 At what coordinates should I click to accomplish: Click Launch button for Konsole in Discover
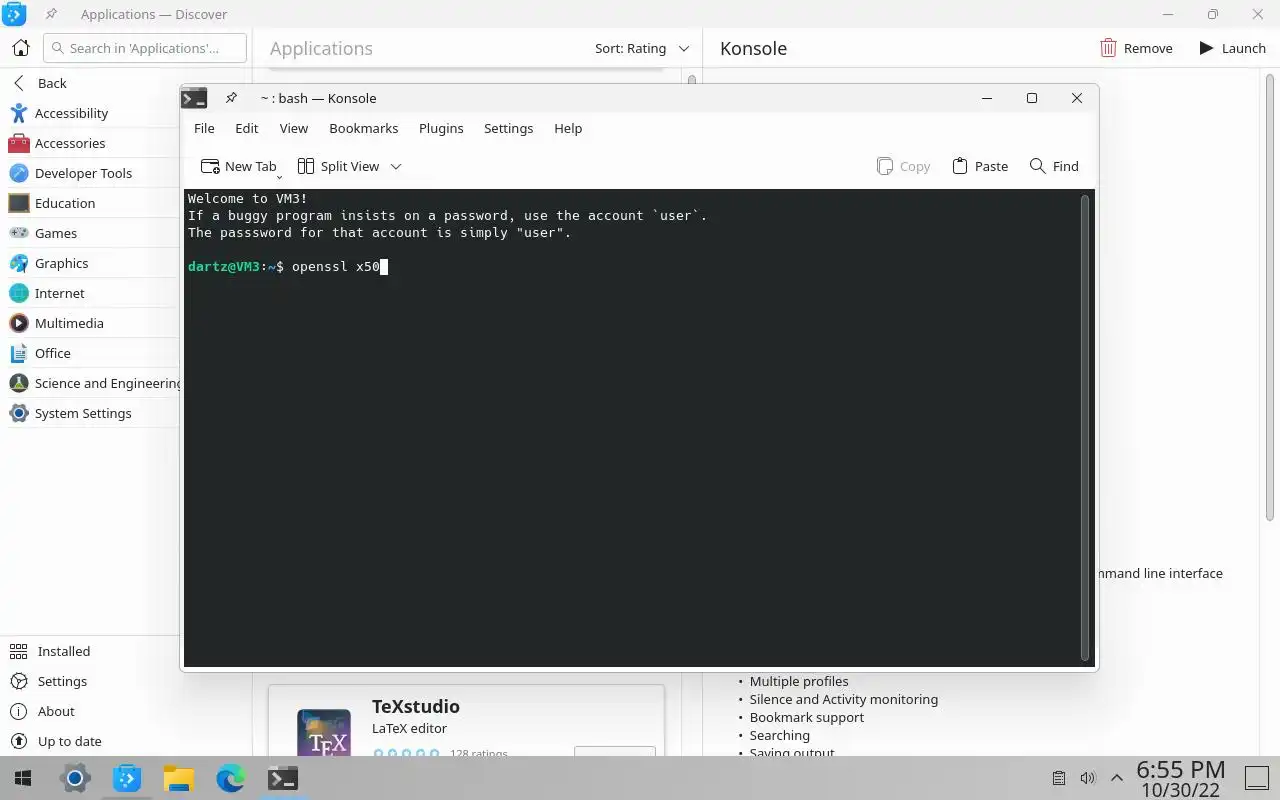1232,48
